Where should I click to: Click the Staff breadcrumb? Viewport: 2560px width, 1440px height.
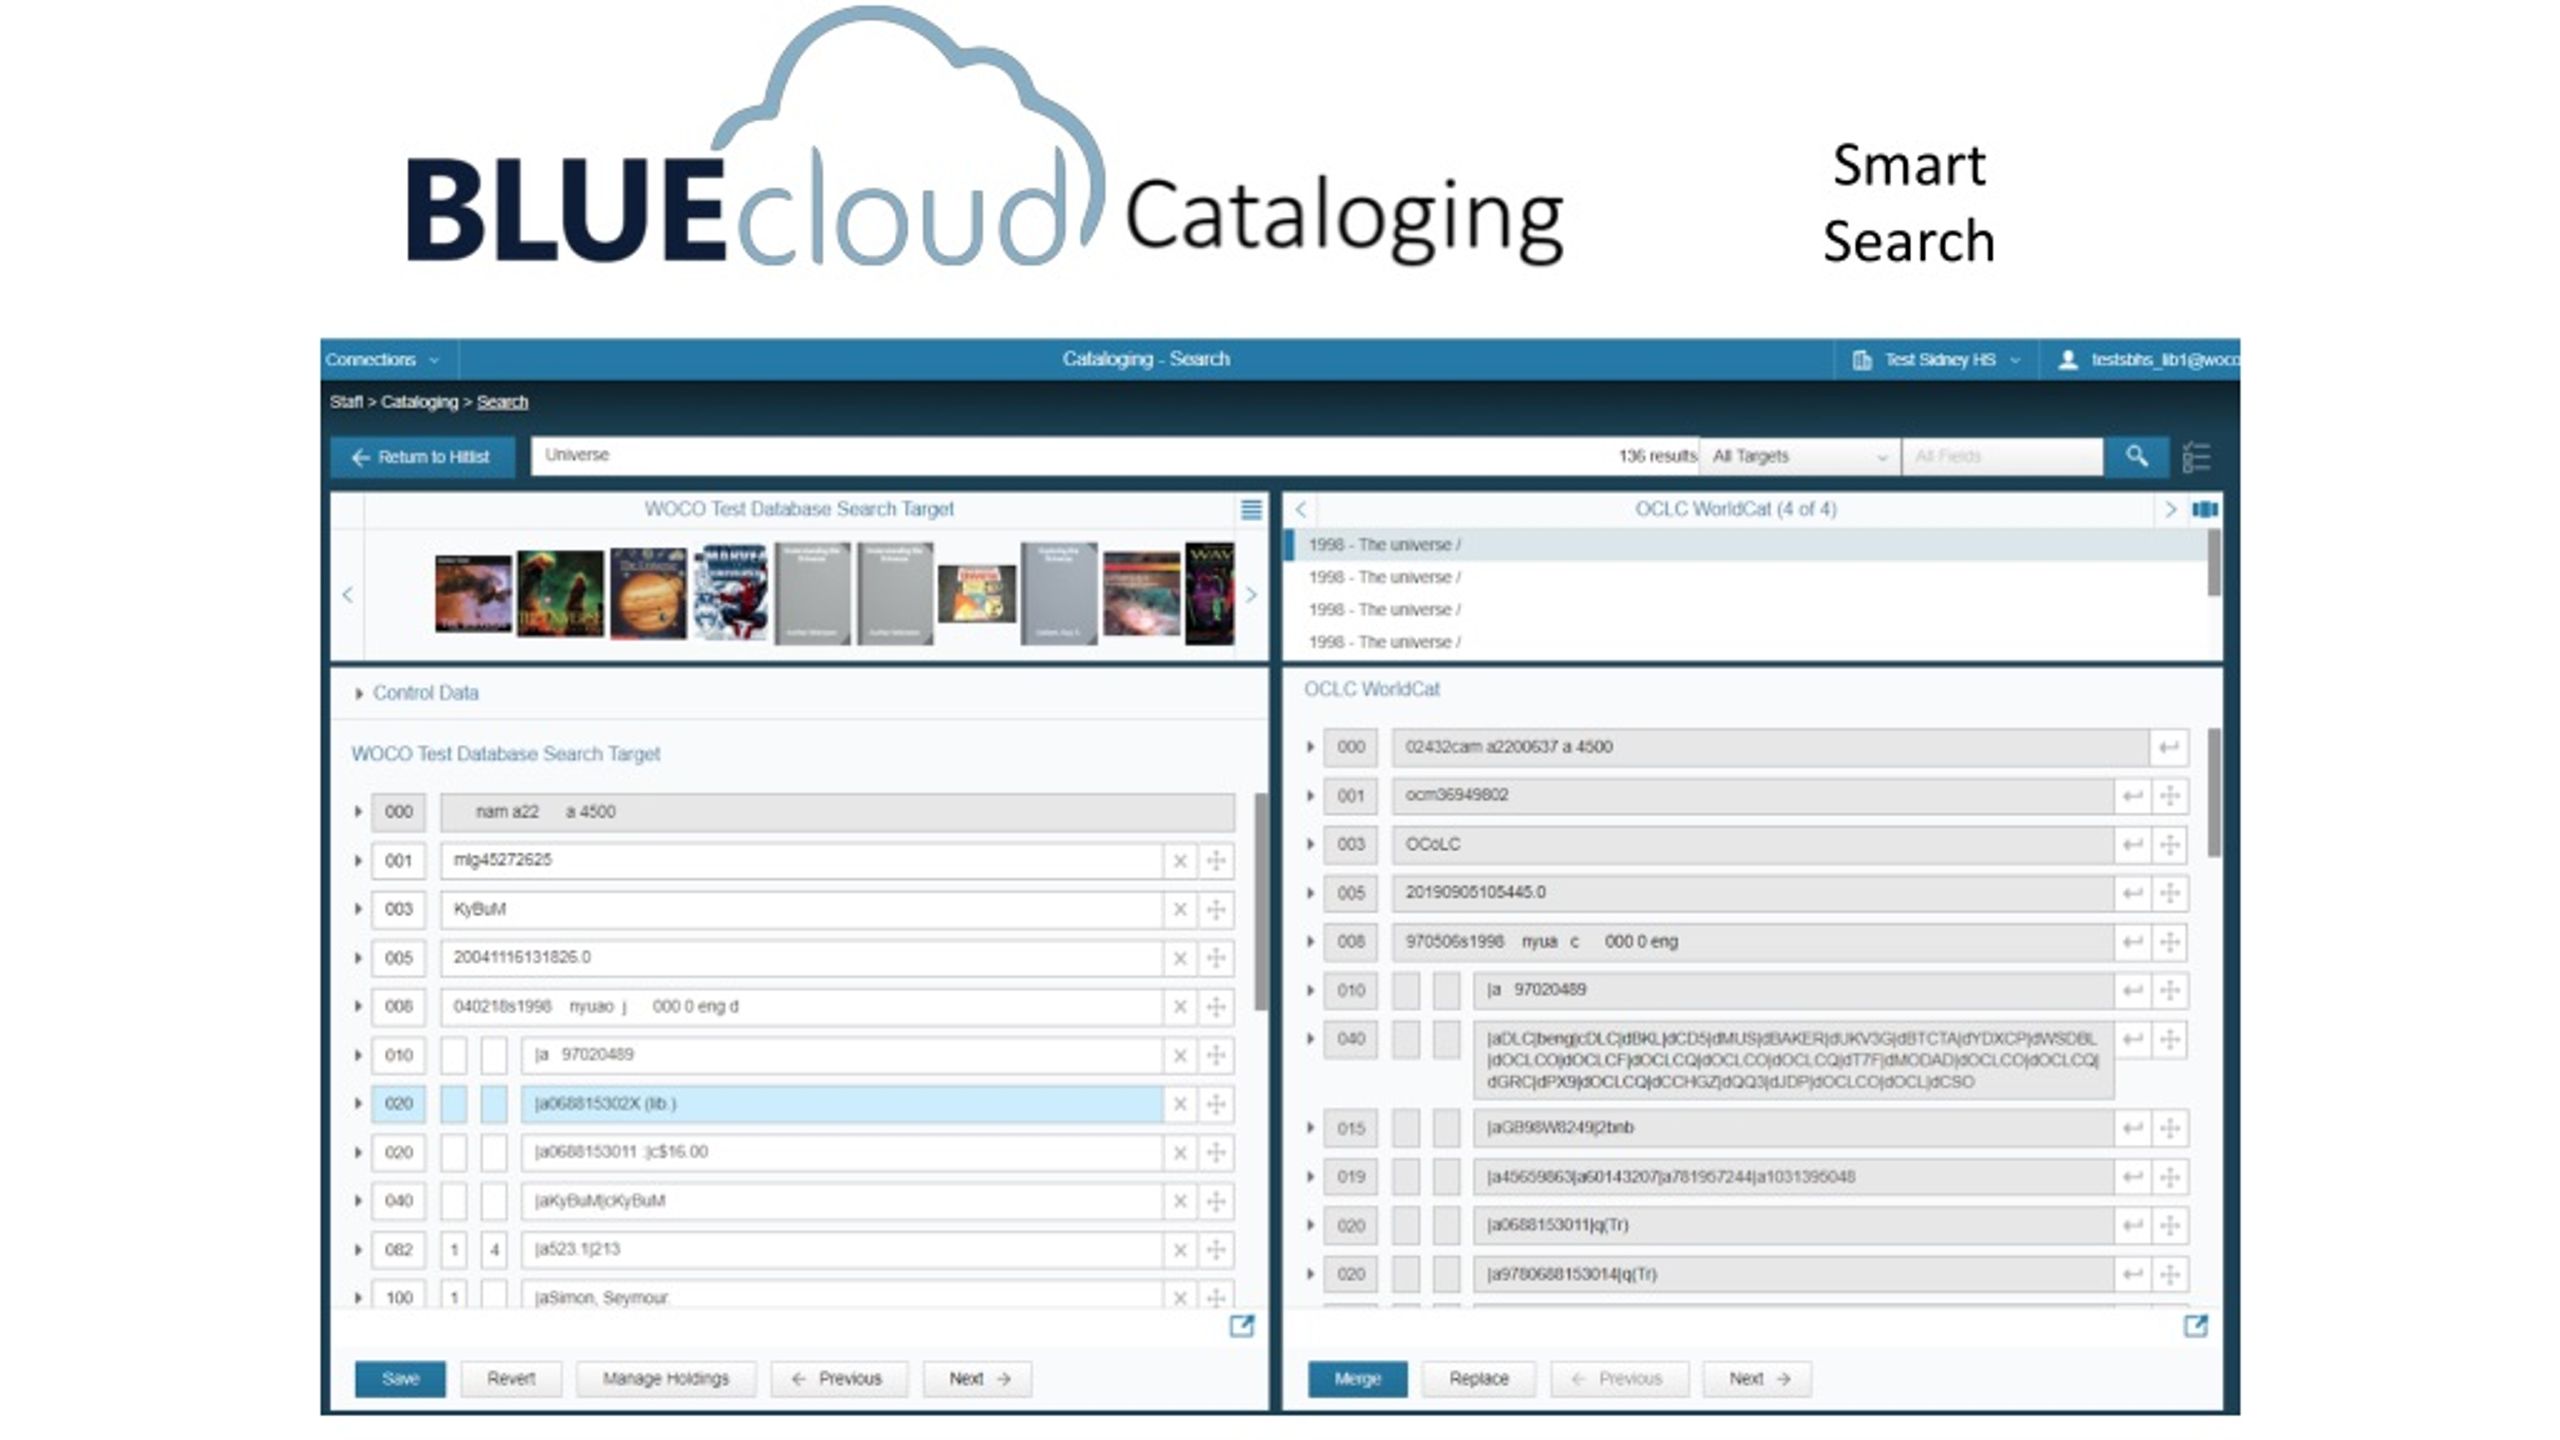(346, 402)
